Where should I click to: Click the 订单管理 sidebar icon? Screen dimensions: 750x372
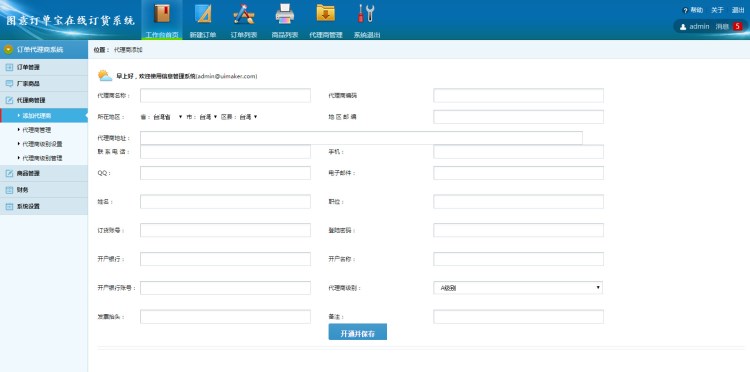[x=9, y=67]
